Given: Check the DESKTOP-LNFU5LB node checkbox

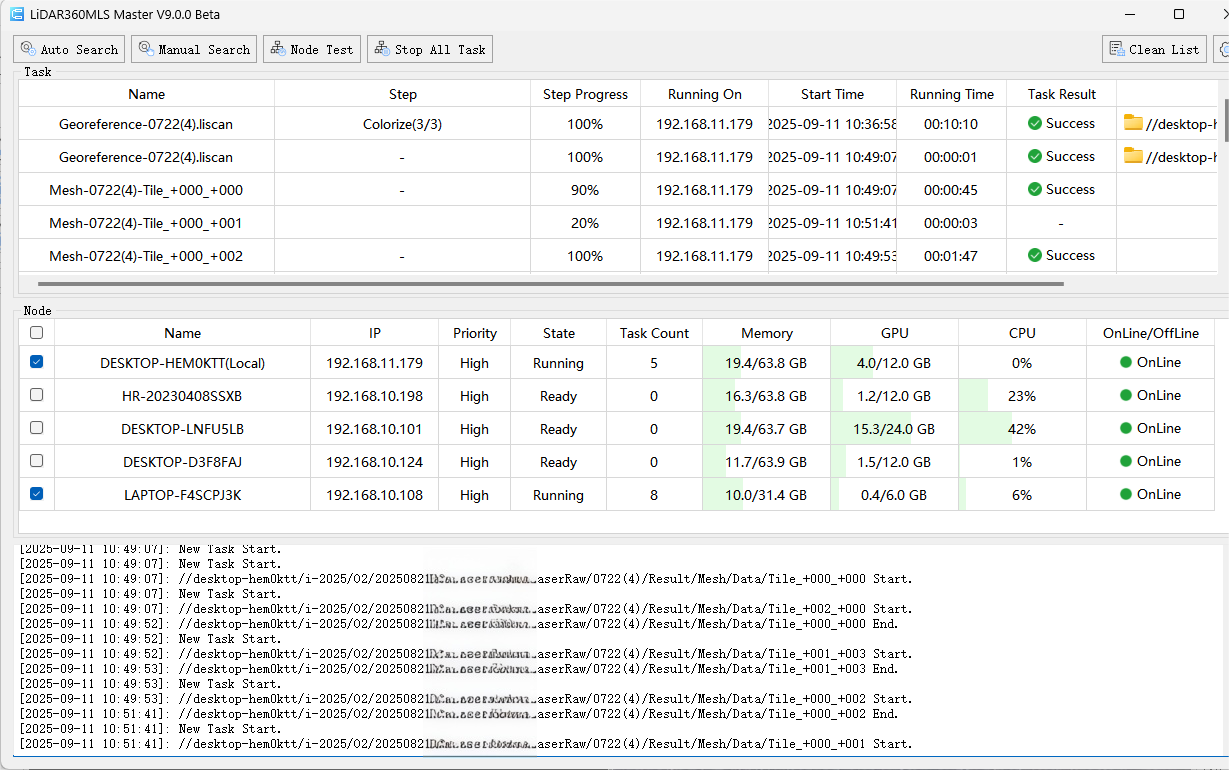Looking at the screenshot, I should pyautogui.click(x=37, y=428).
